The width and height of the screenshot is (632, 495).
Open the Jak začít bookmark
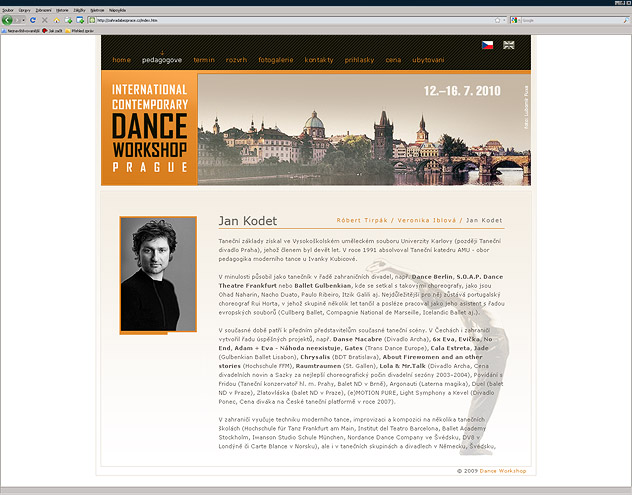point(52,31)
